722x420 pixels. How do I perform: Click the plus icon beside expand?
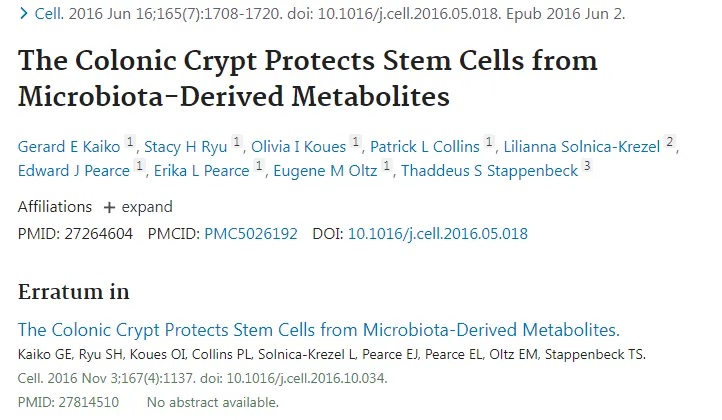point(109,208)
